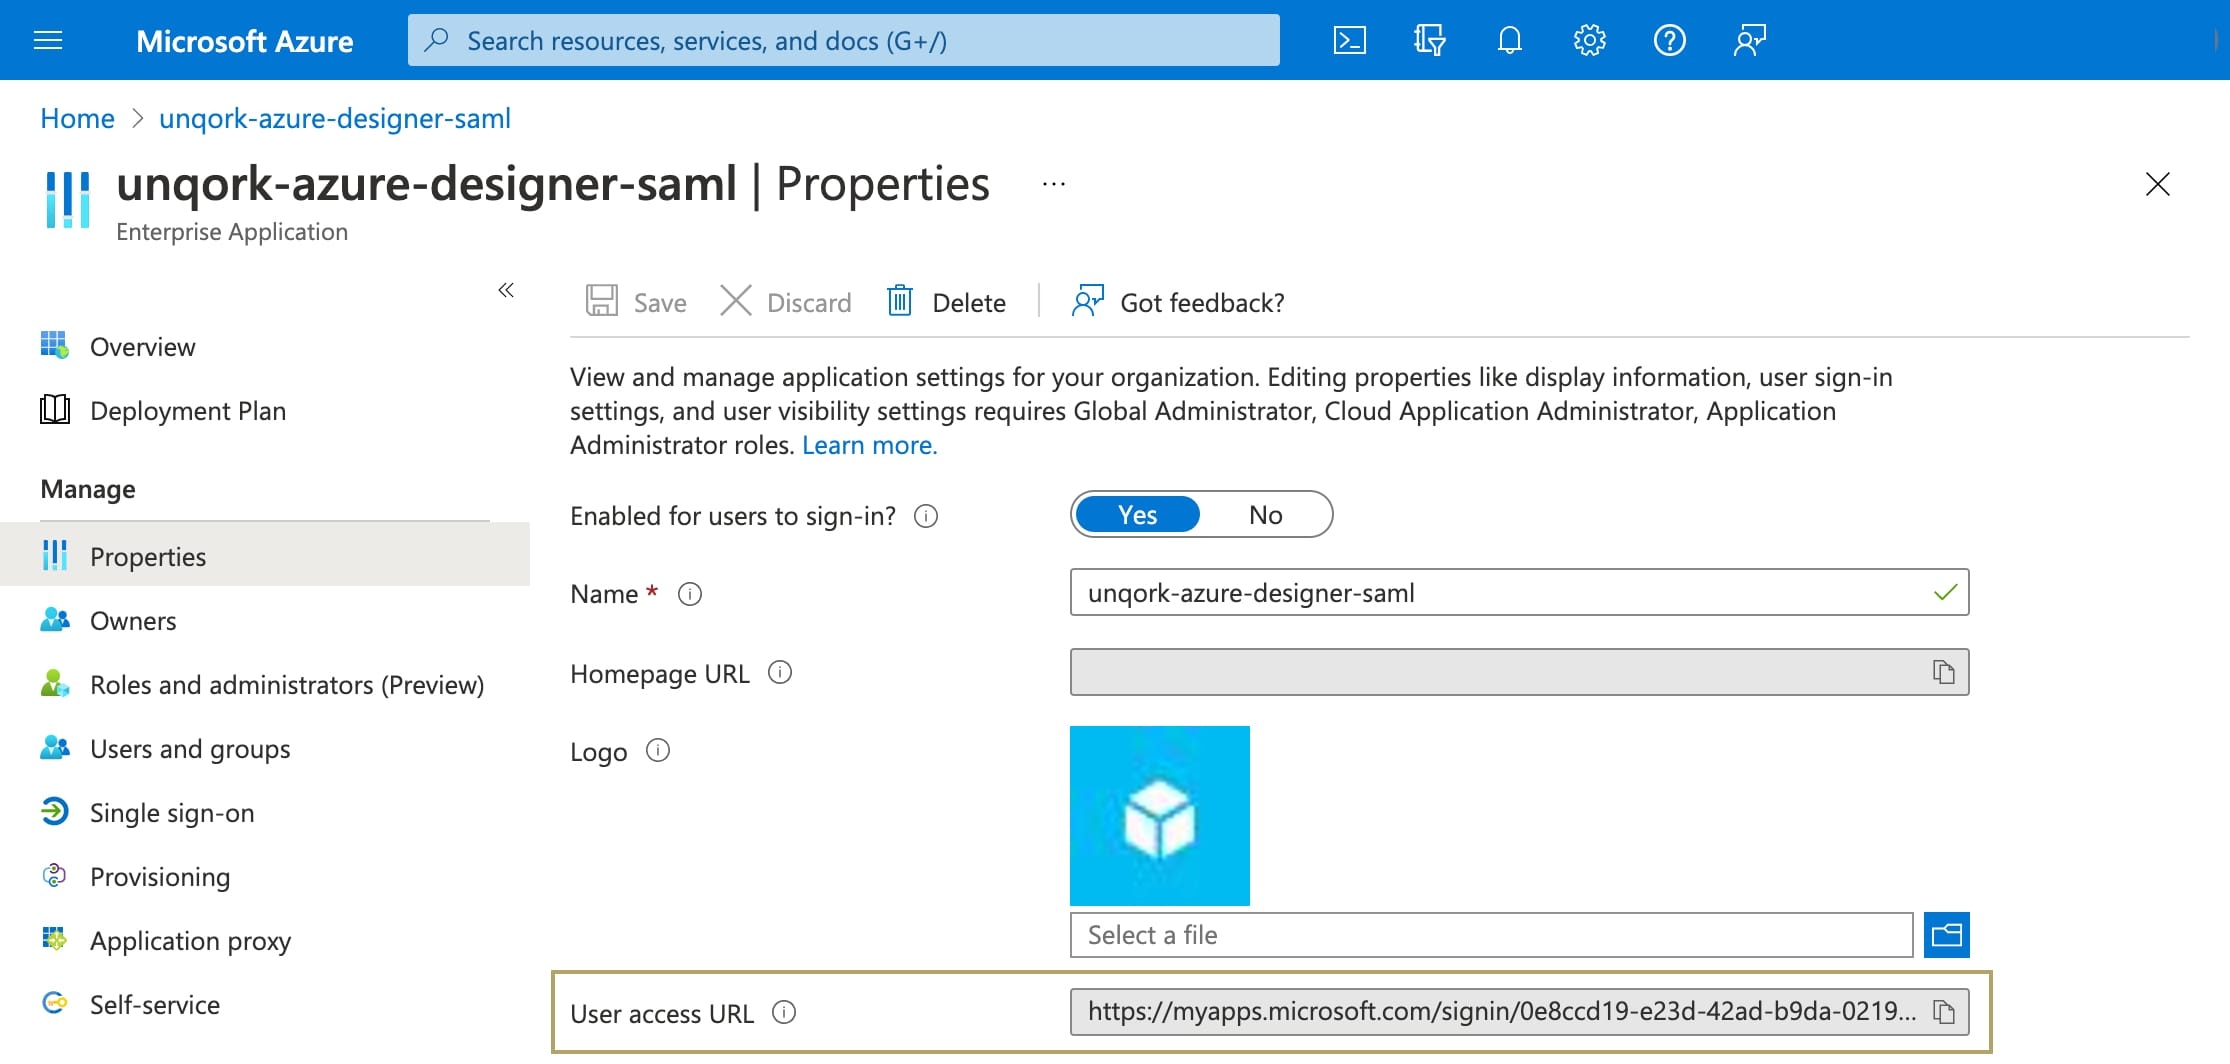Image resolution: width=2230 pixels, height=1064 pixels.
Task: Click the application logo thumbnail
Action: click(x=1160, y=816)
